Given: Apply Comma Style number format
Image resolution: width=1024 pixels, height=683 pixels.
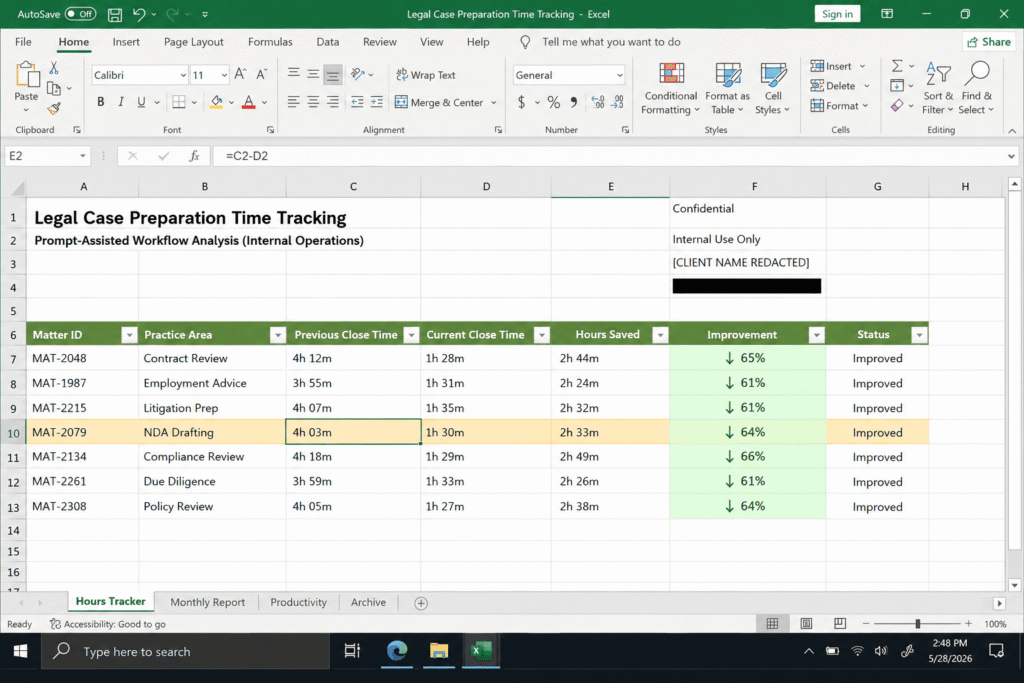Looking at the screenshot, I should 573,102.
